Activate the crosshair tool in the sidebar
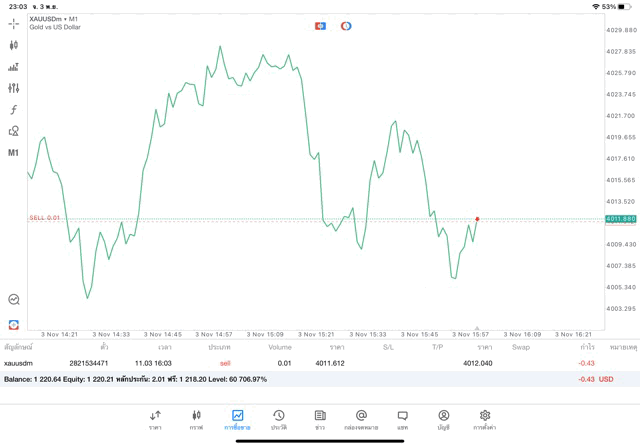This screenshot has width=640, height=447. pyautogui.click(x=14, y=23)
